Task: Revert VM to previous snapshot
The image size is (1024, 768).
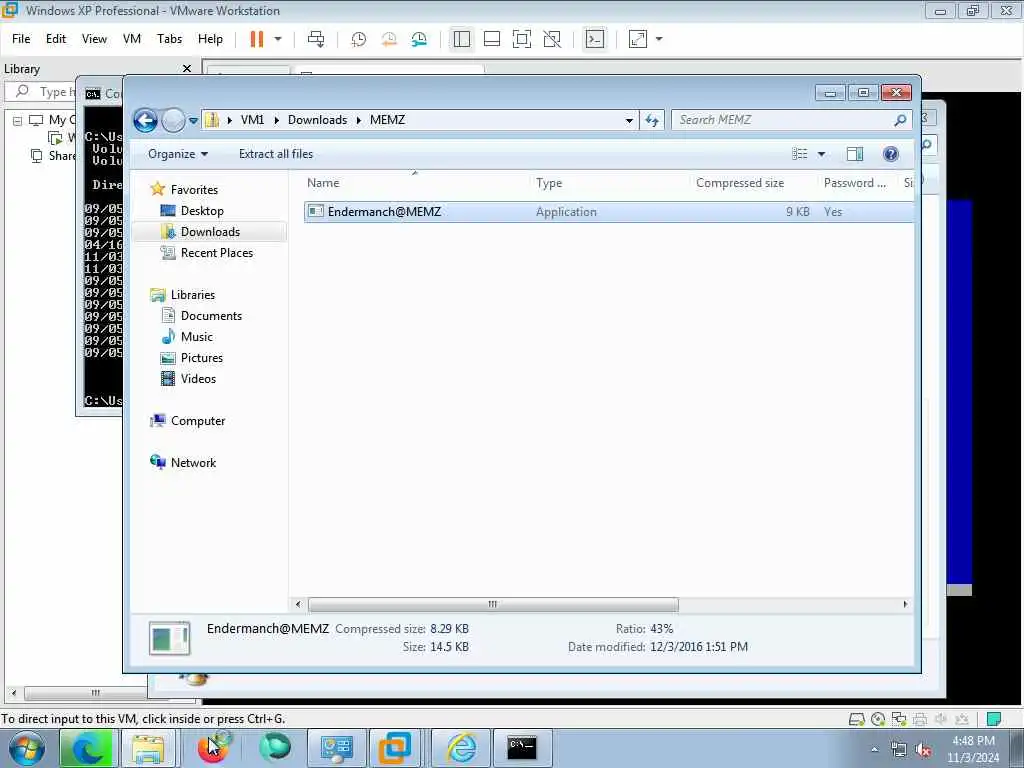Action: [389, 39]
